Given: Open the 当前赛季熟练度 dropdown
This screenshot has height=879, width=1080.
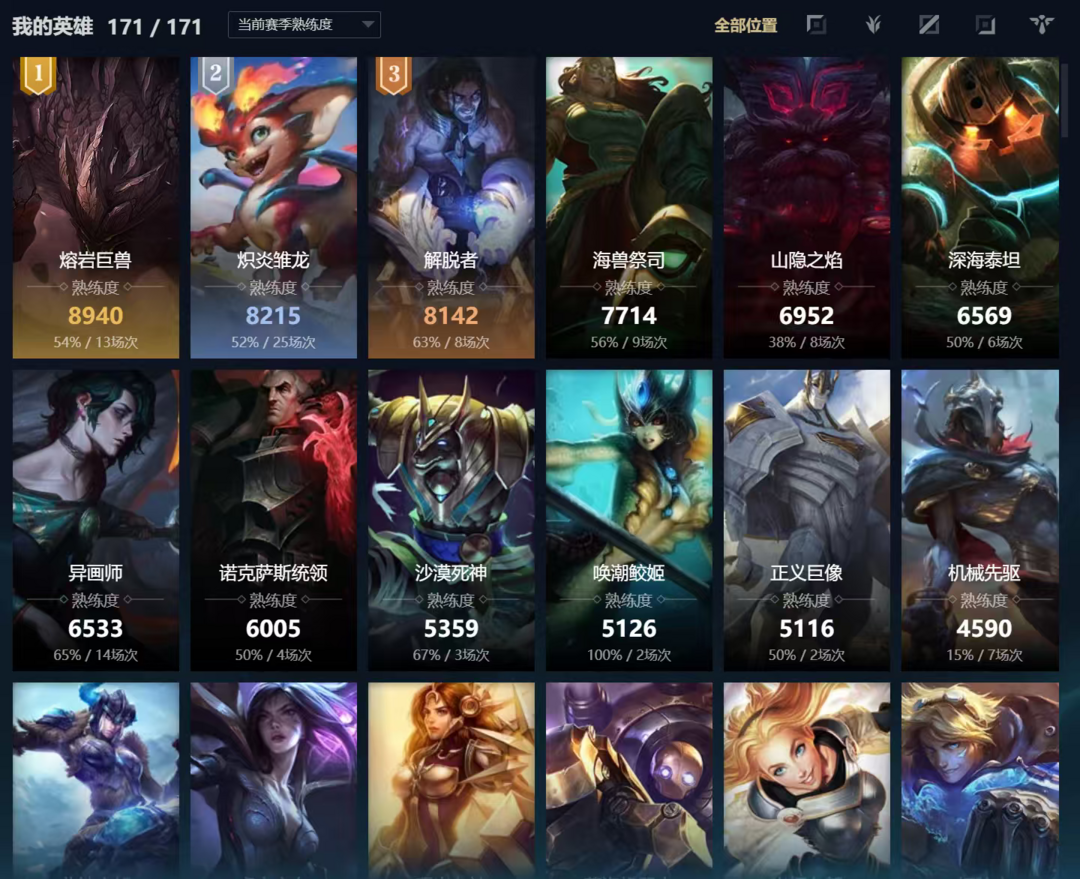Looking at the screenshot, I should pyautogui.click(x=304, y=25).
